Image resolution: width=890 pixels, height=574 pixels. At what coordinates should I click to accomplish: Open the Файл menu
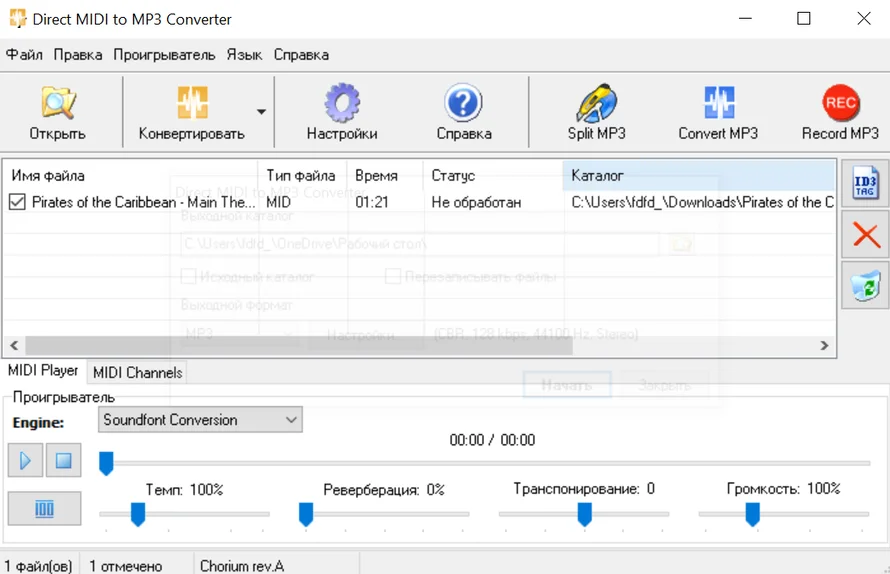(x=24, y=55)
